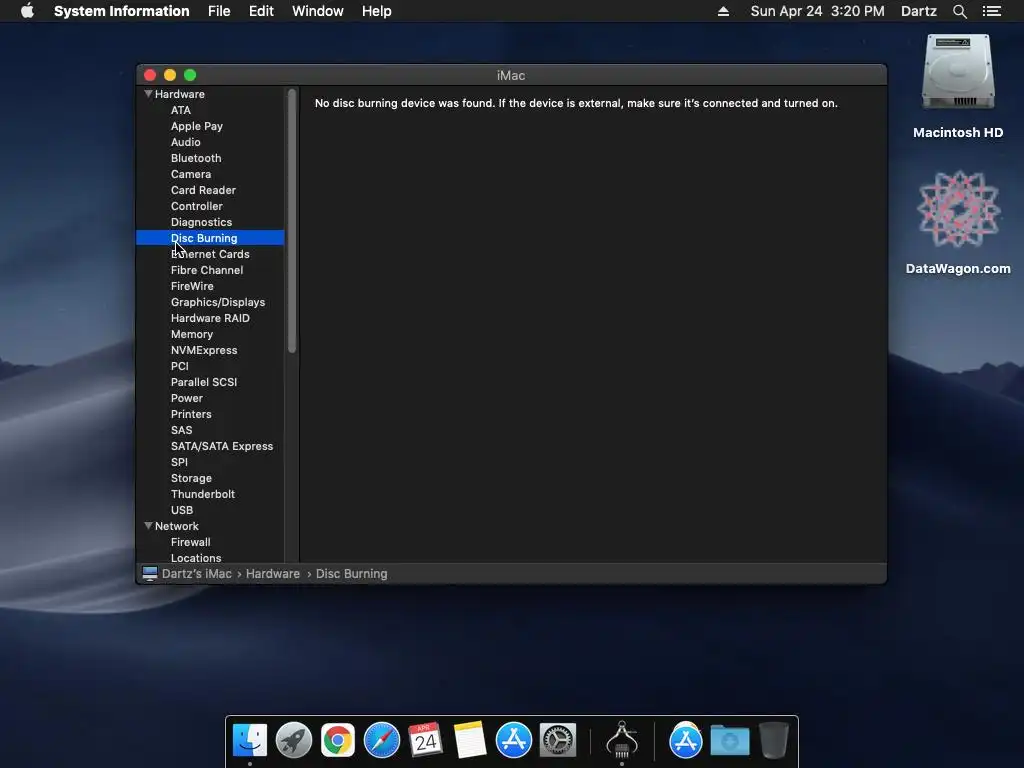The width and height of the screenshot is (1024, 768).
Task: Collapse the Hardware section triangle
Action: click(148, 94)
